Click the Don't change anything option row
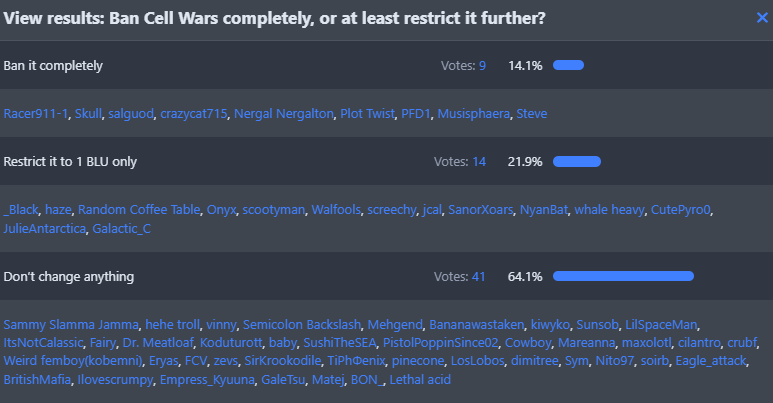The width and height of the screenshot is (773, 403). tap(69, 276)
